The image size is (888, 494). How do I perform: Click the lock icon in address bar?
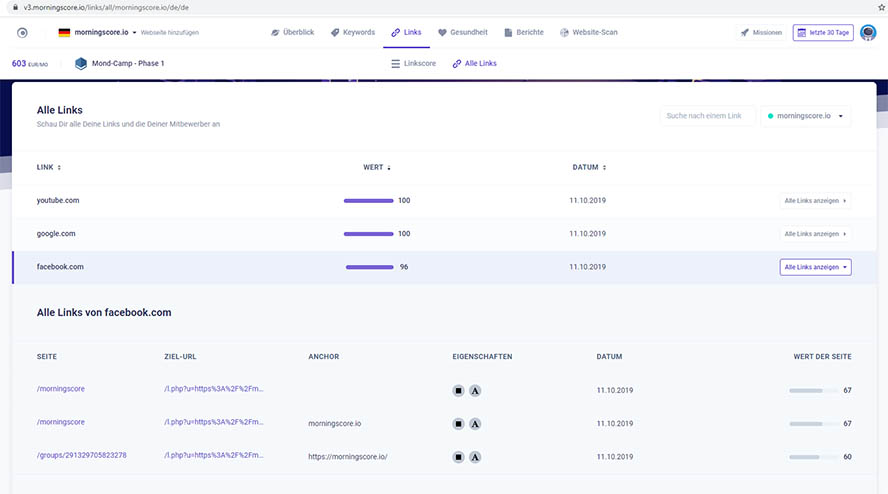15,7
